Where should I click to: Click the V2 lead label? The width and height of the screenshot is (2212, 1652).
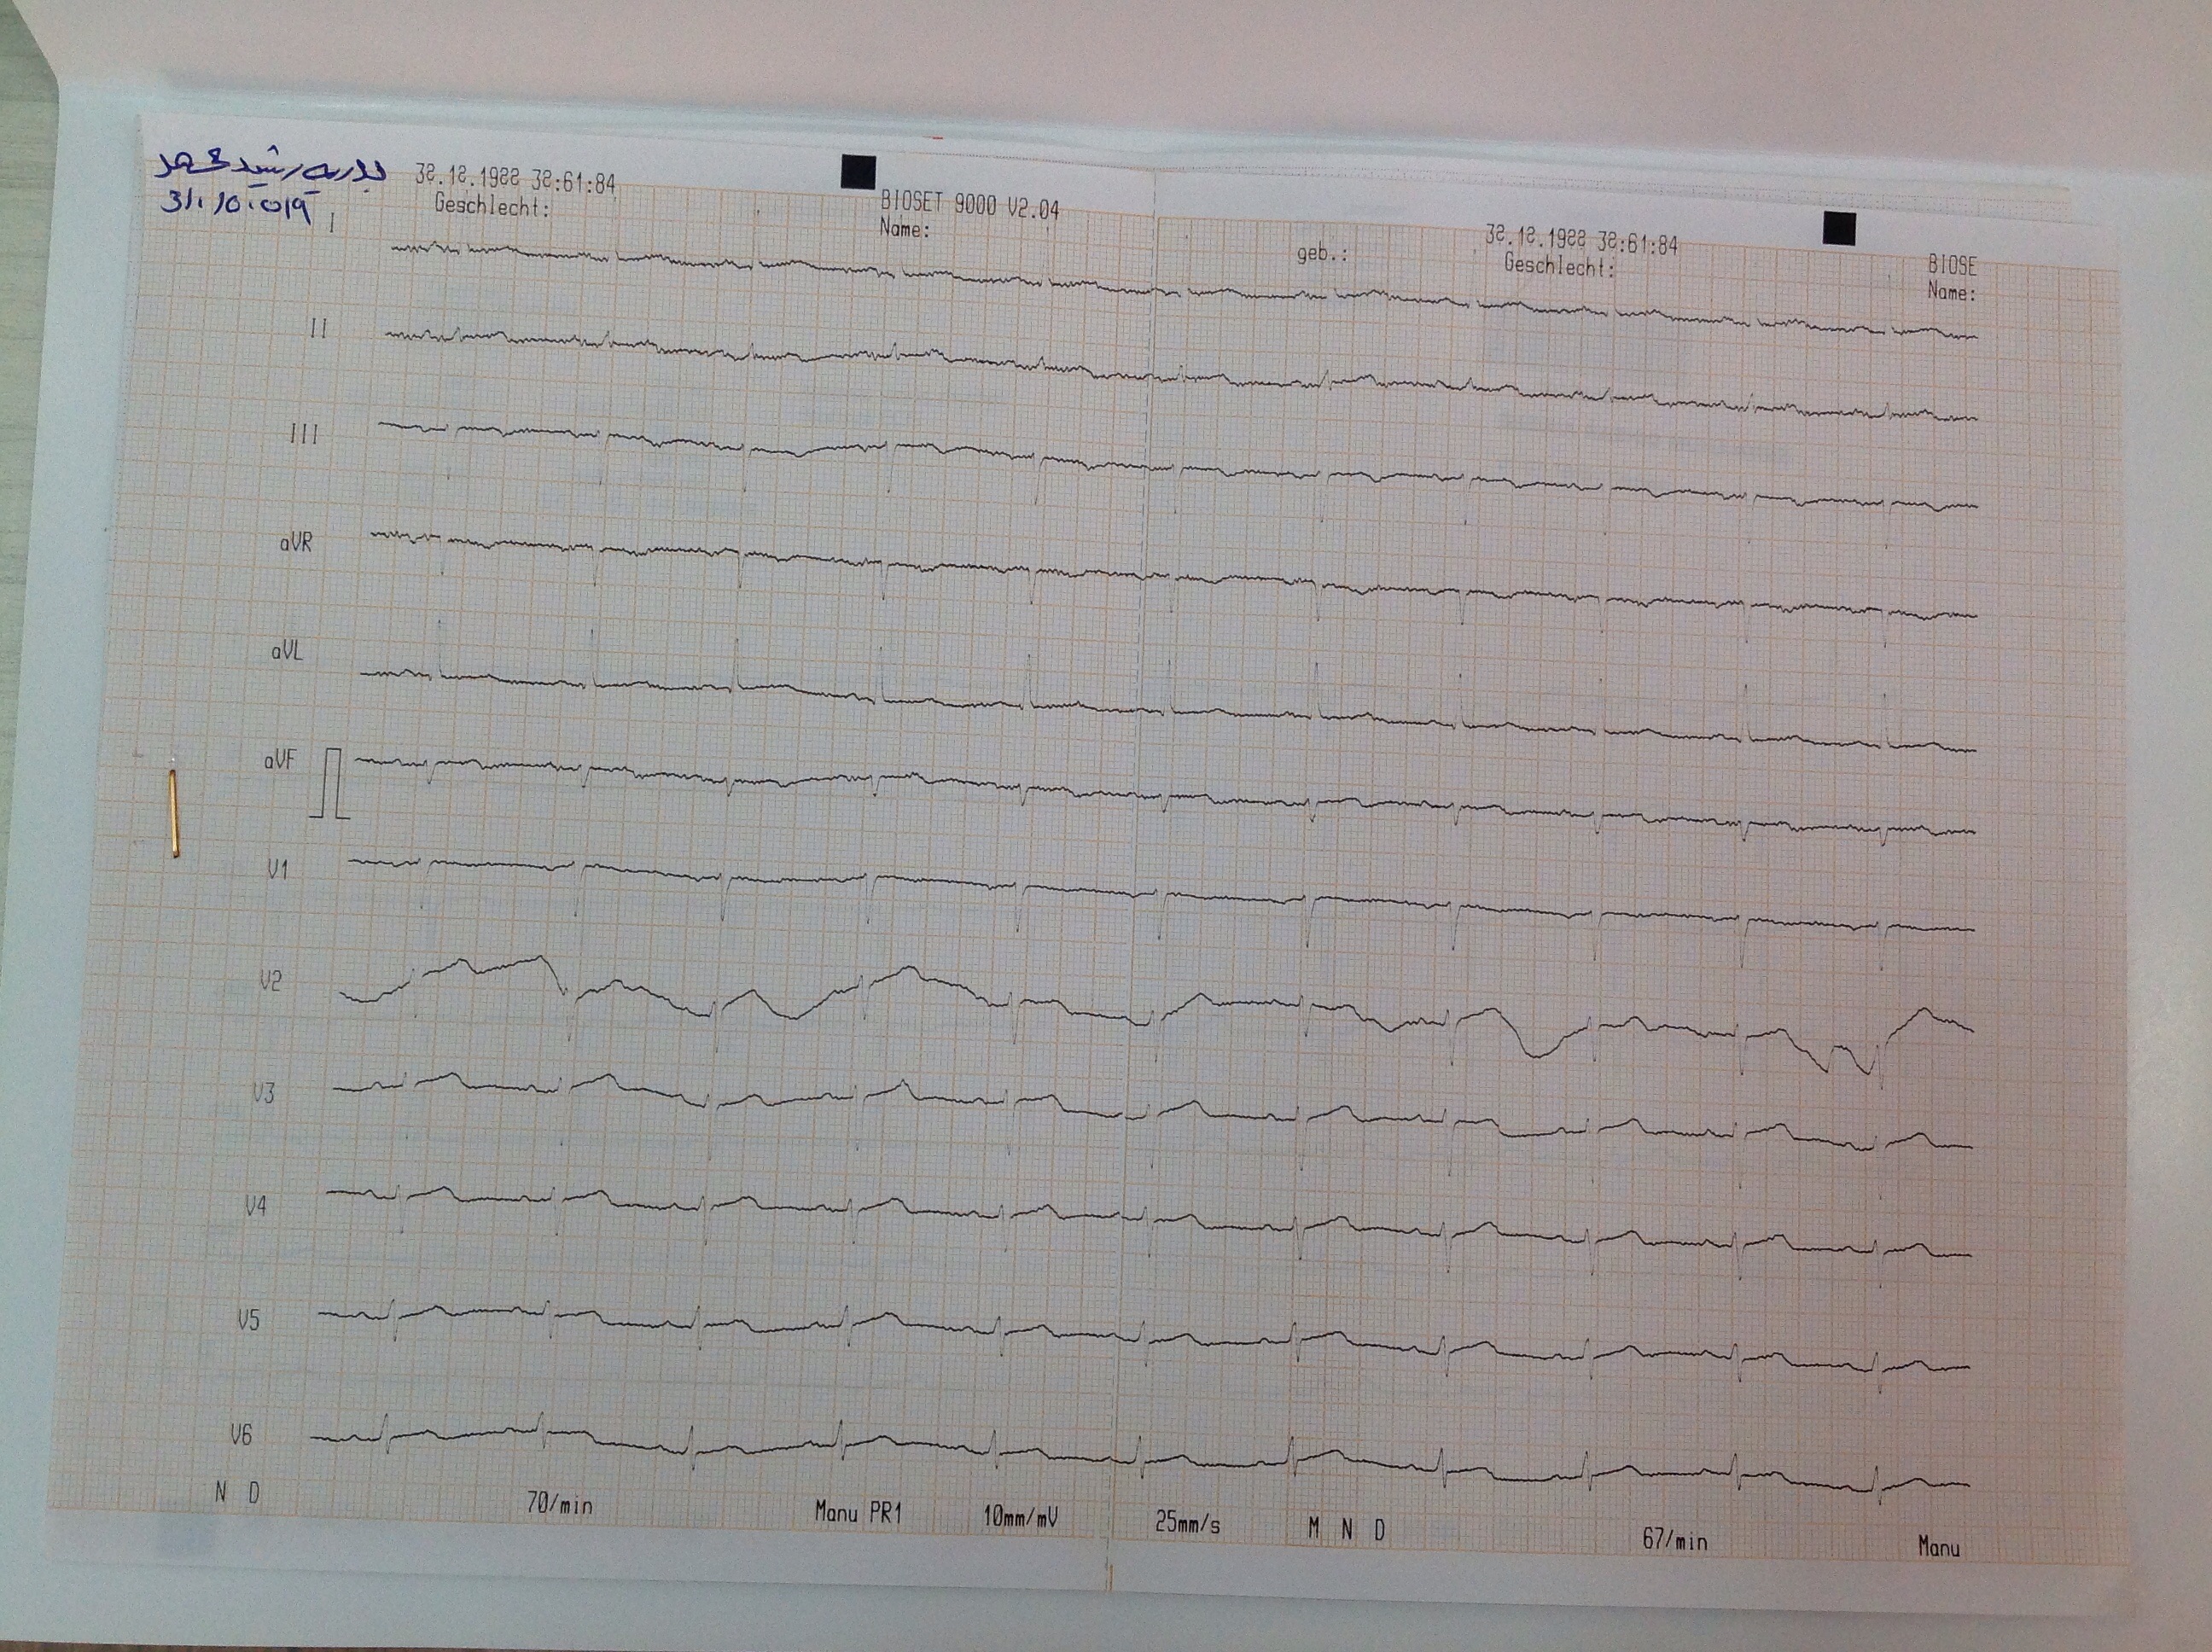pos(270,981)
